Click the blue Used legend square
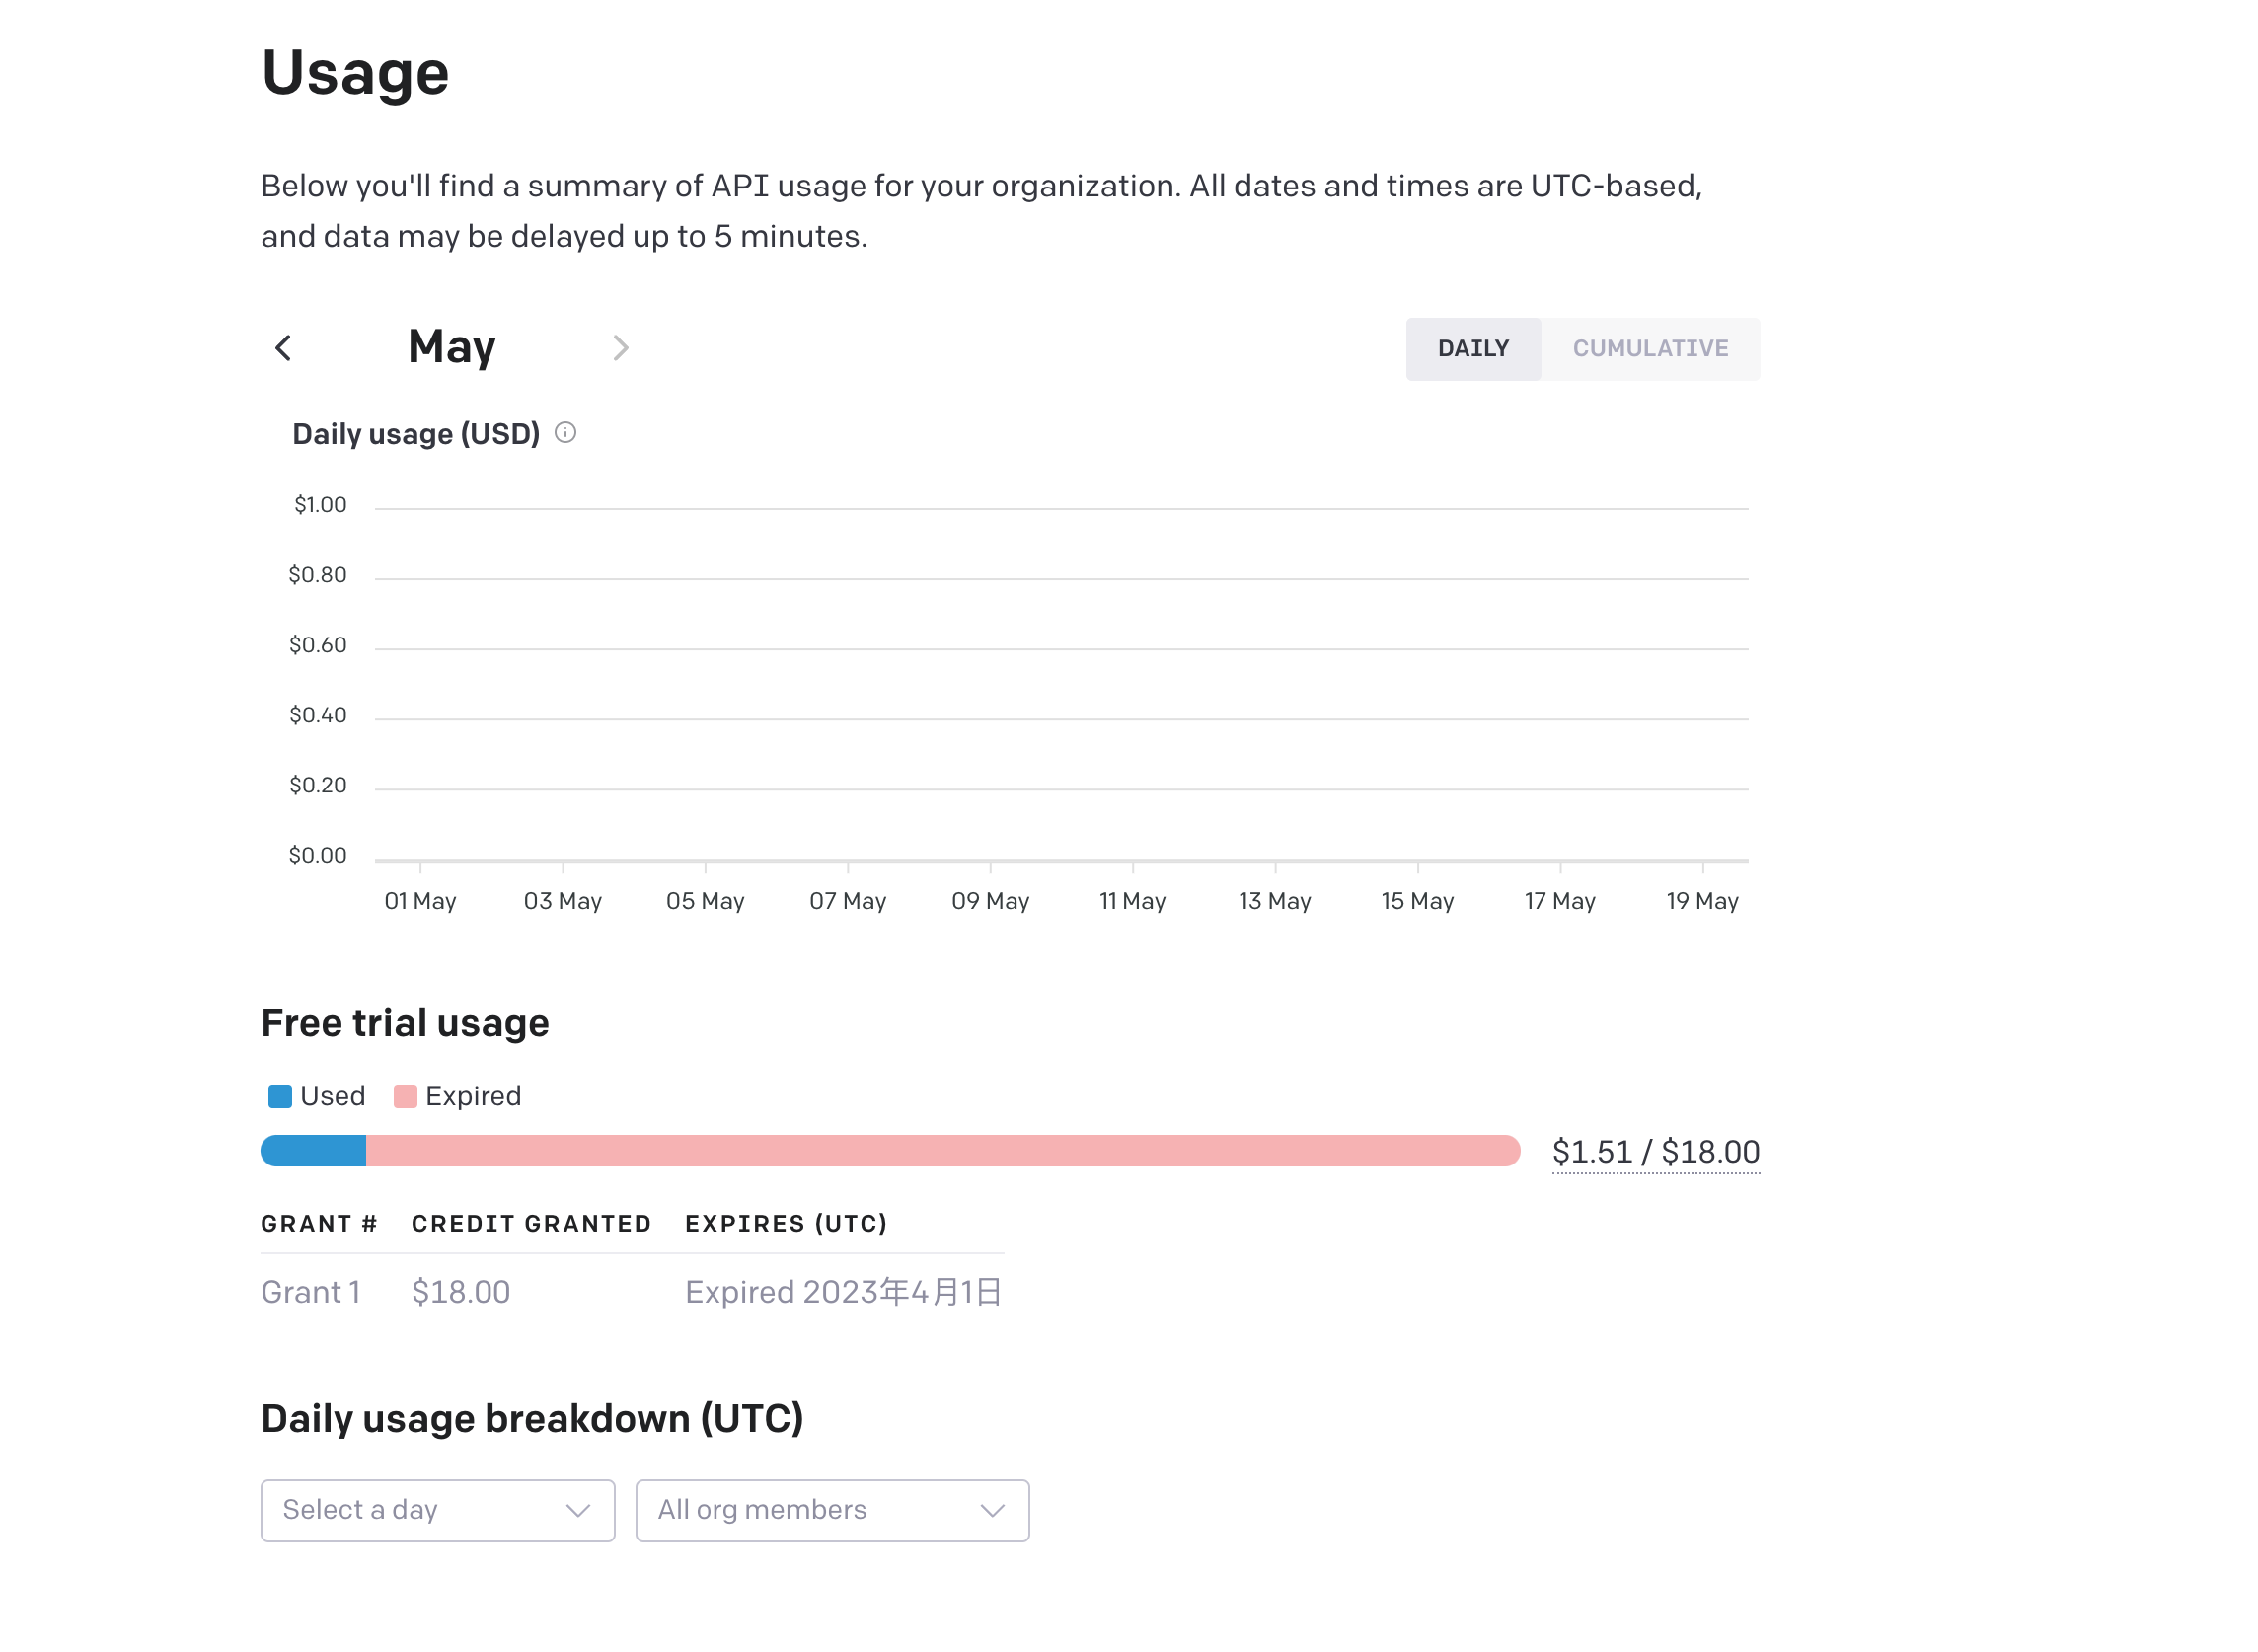Screen dimensions: 2258x1652 tap(280, 1096)
